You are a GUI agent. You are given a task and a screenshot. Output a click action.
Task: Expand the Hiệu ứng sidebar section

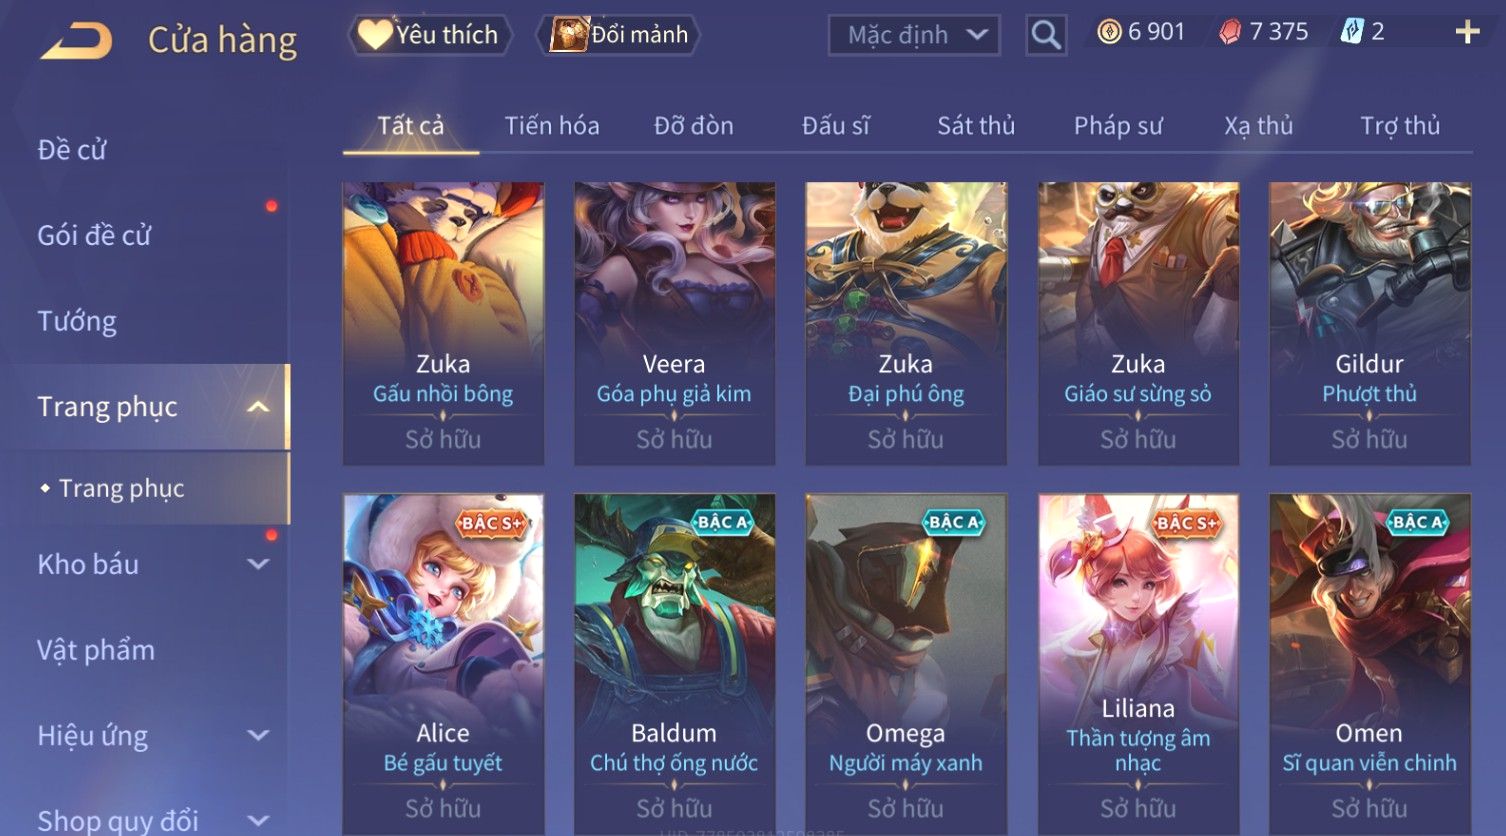coord(258,736)
